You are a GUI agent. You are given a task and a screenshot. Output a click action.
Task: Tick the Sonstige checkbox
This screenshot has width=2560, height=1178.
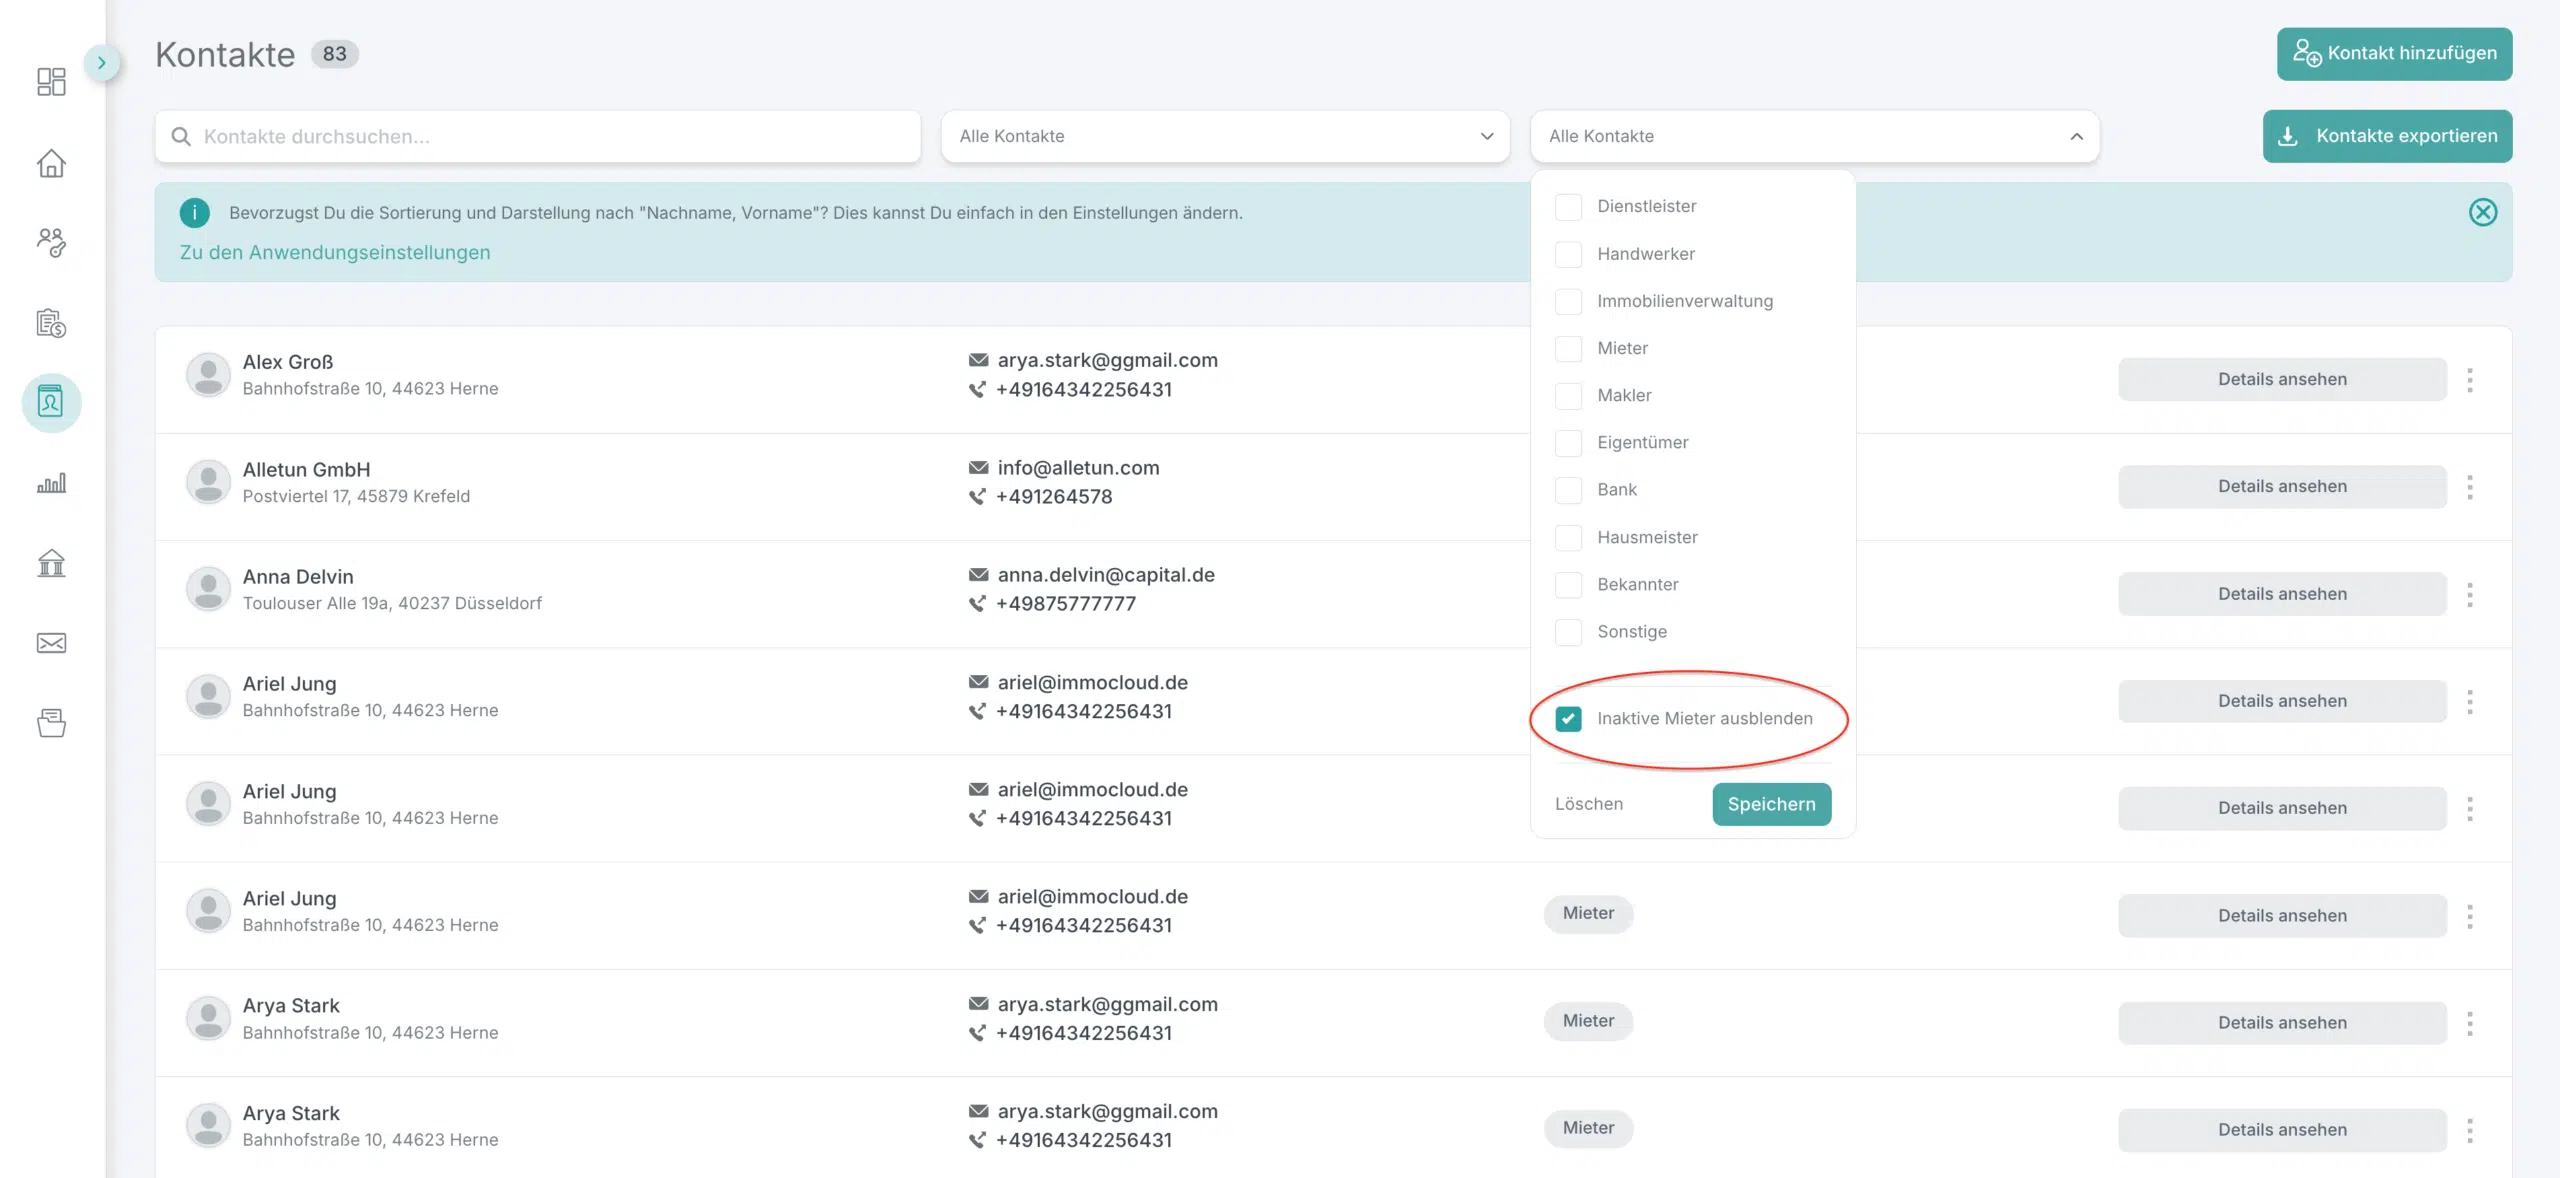[x=1568, y=631]
